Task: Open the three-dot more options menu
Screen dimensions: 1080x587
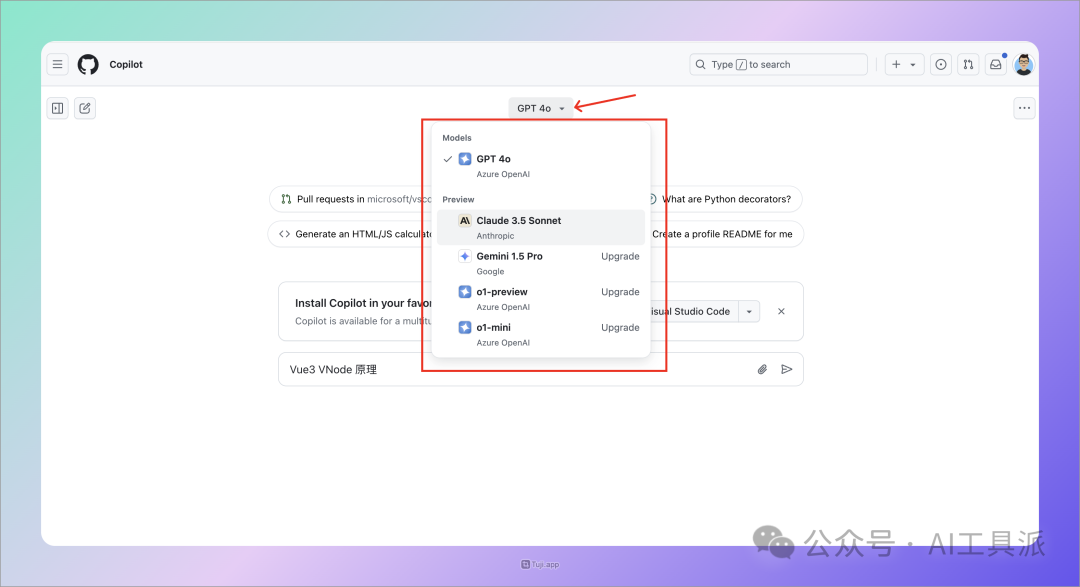Action: [x=1024, y=107]
